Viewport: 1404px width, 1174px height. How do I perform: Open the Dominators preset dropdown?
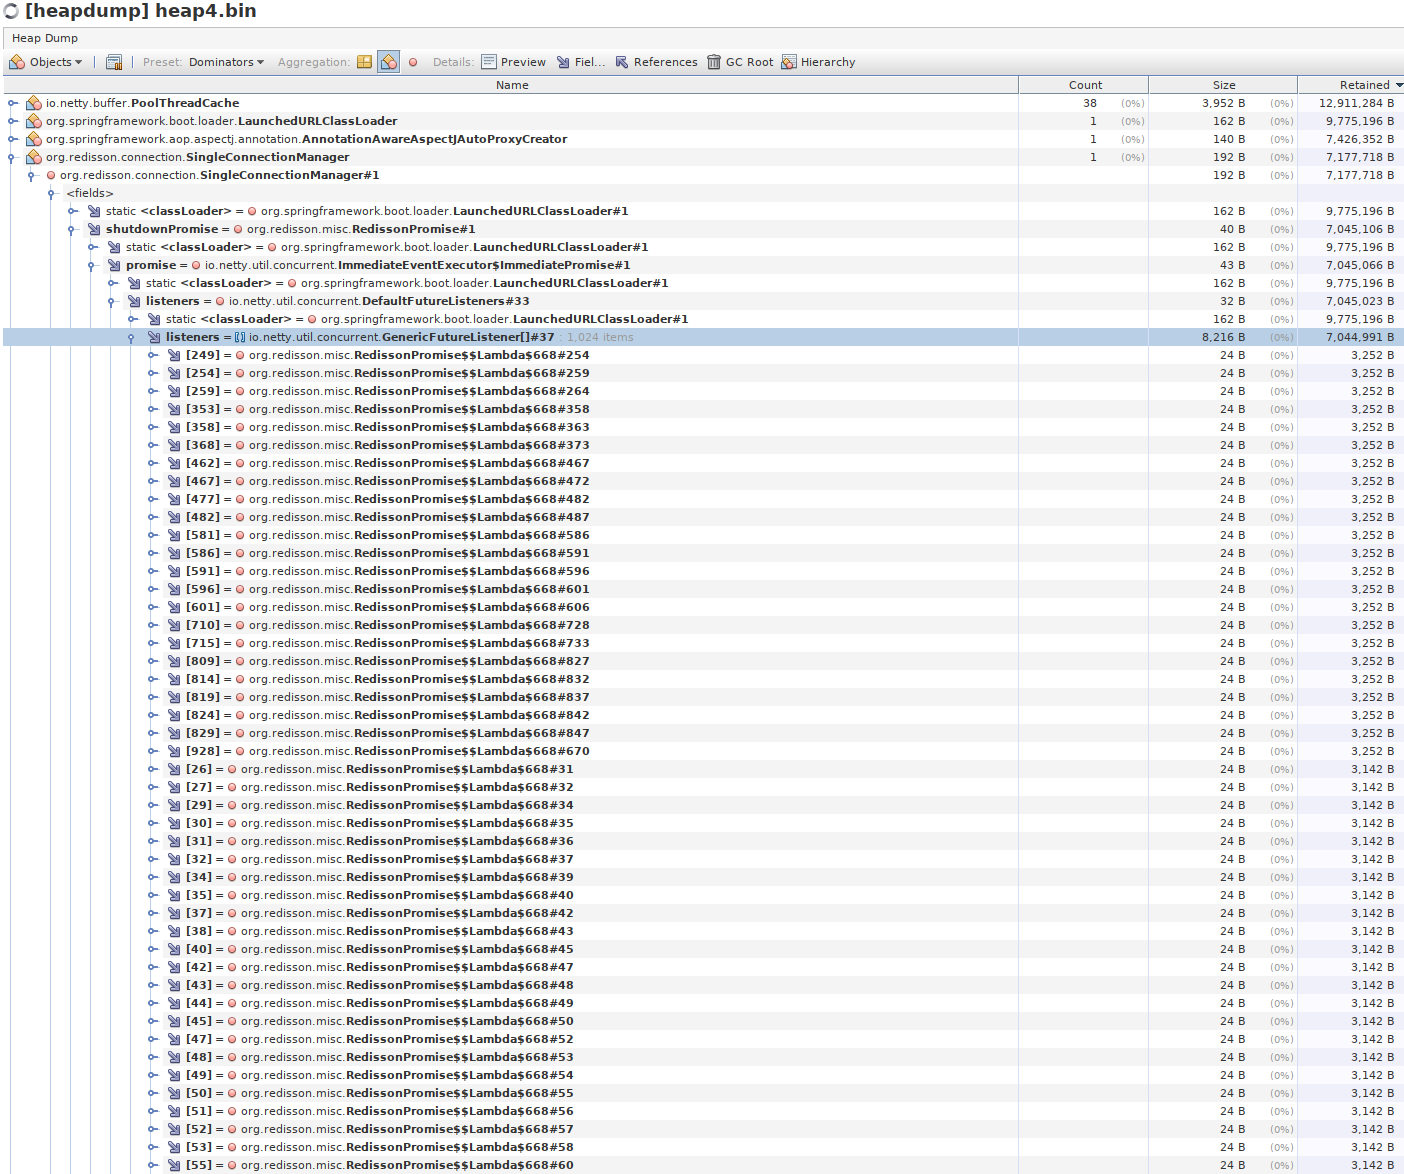226,62
